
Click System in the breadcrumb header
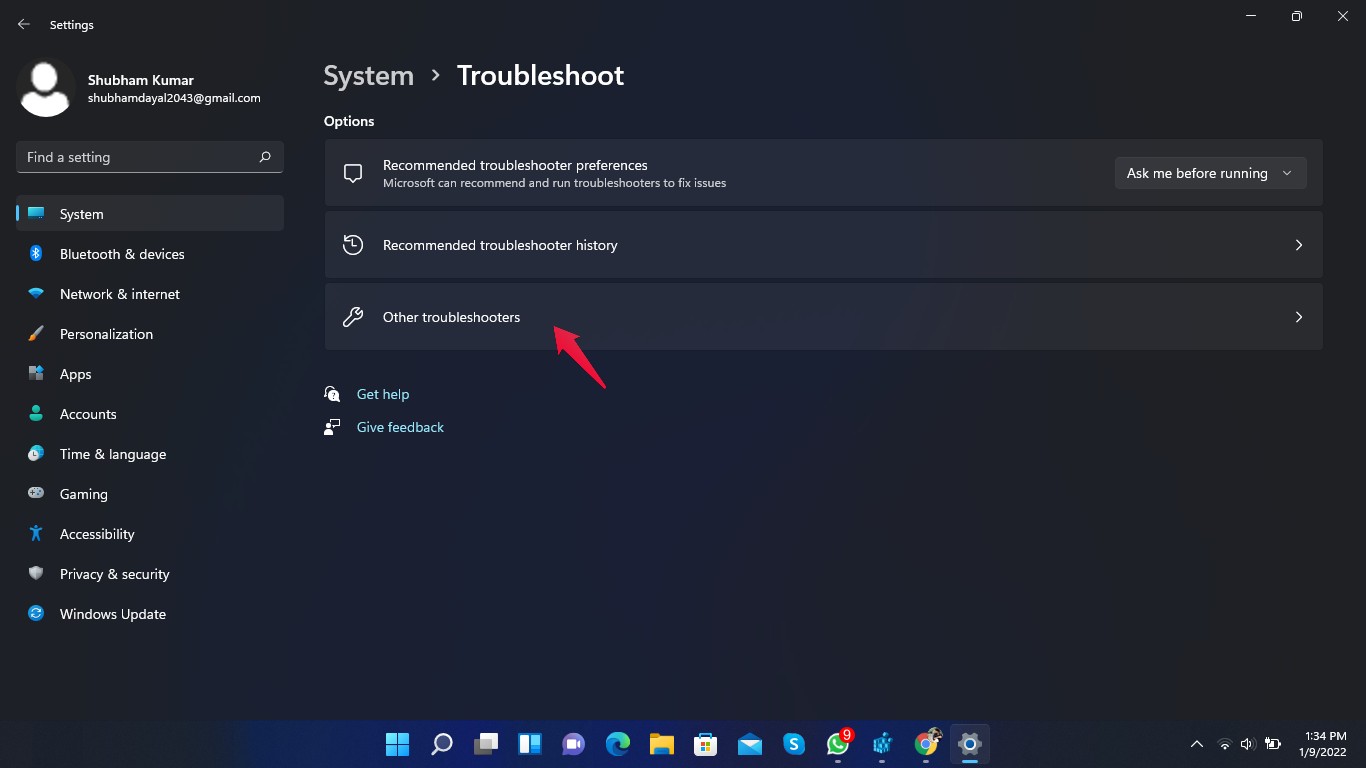[x=369, y=76]
